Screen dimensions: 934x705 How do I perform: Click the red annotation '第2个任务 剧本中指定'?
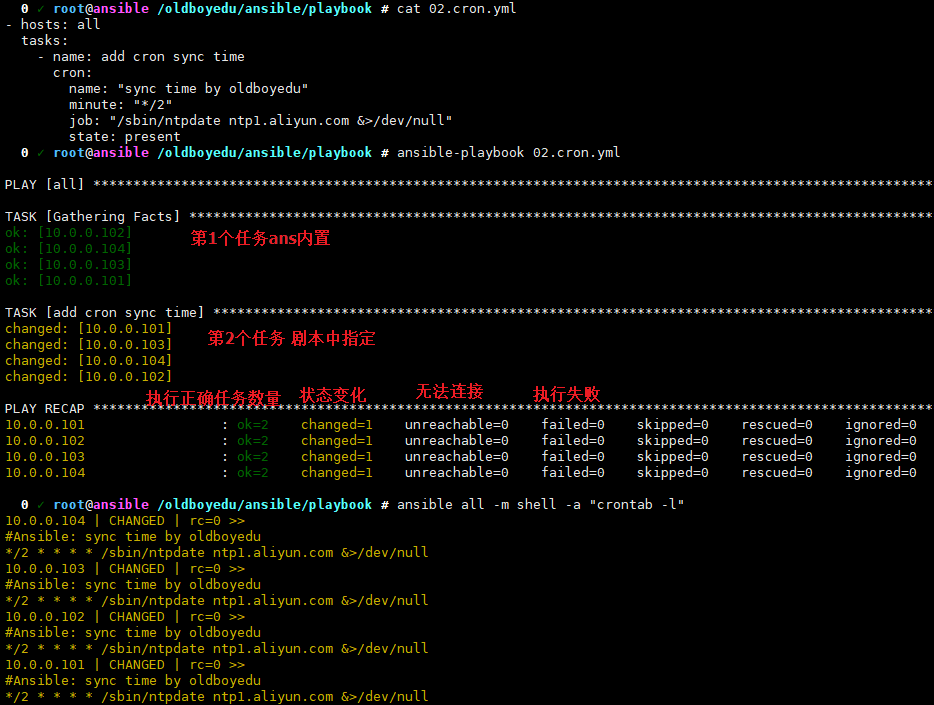(291, 338)
